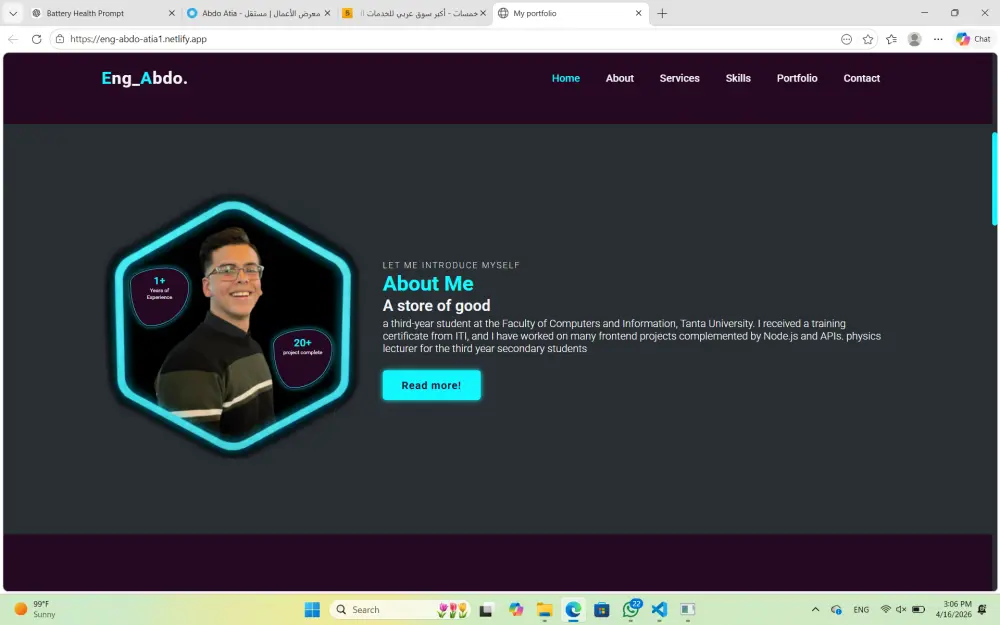Click the "A store of good" subheading
The height and width of the screenshot is (625, 1000).
[437, 305]
